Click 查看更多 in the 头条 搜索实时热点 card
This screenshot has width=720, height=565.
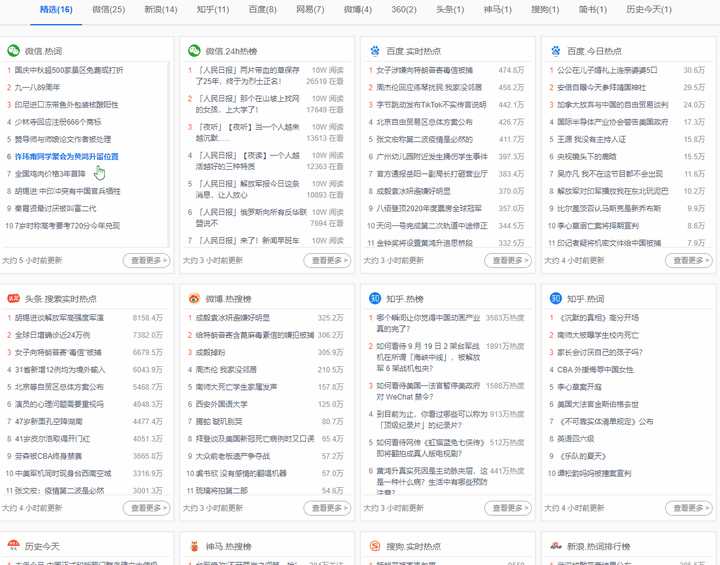[x=147, y=508]
